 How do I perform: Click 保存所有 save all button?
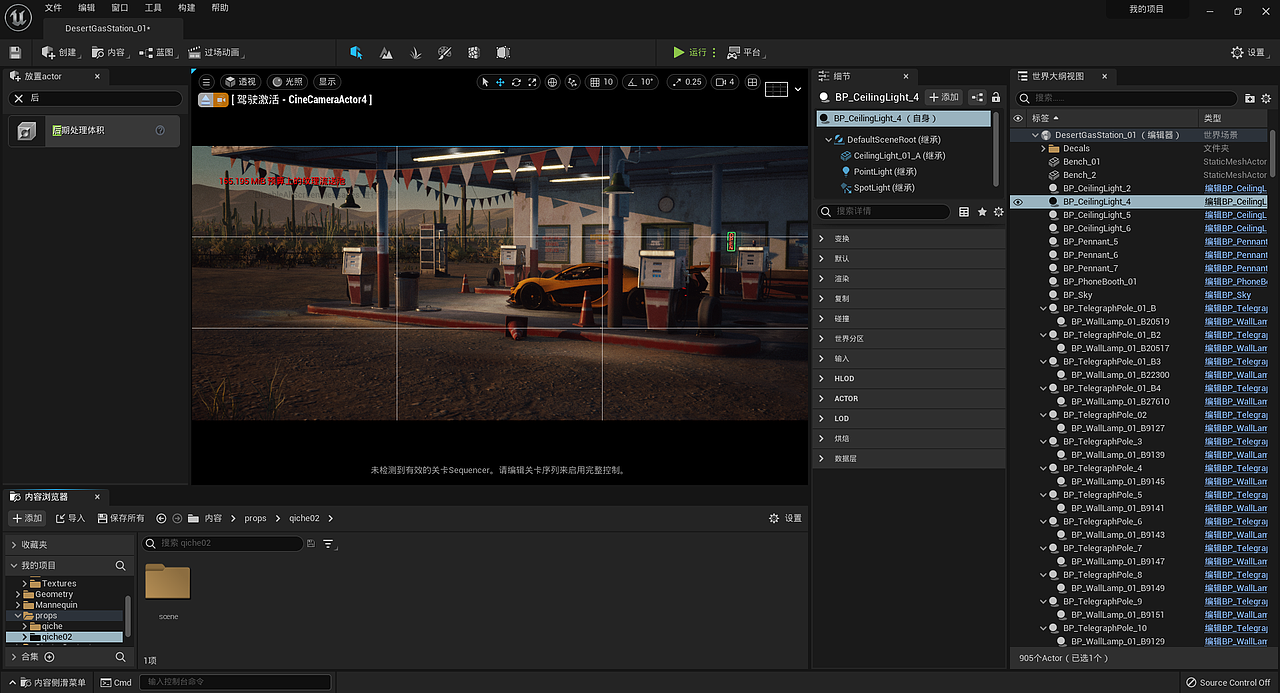pos(121,518)
